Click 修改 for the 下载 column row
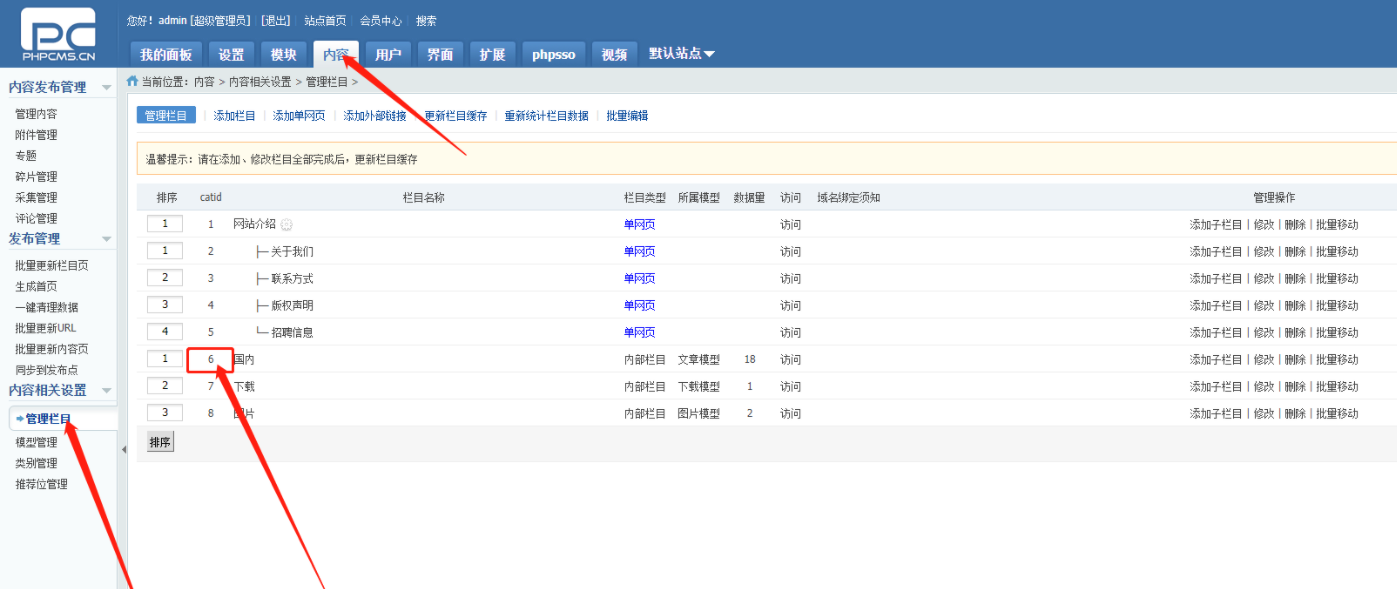This screenshot has width=1397, height=589. [1264, 387]
